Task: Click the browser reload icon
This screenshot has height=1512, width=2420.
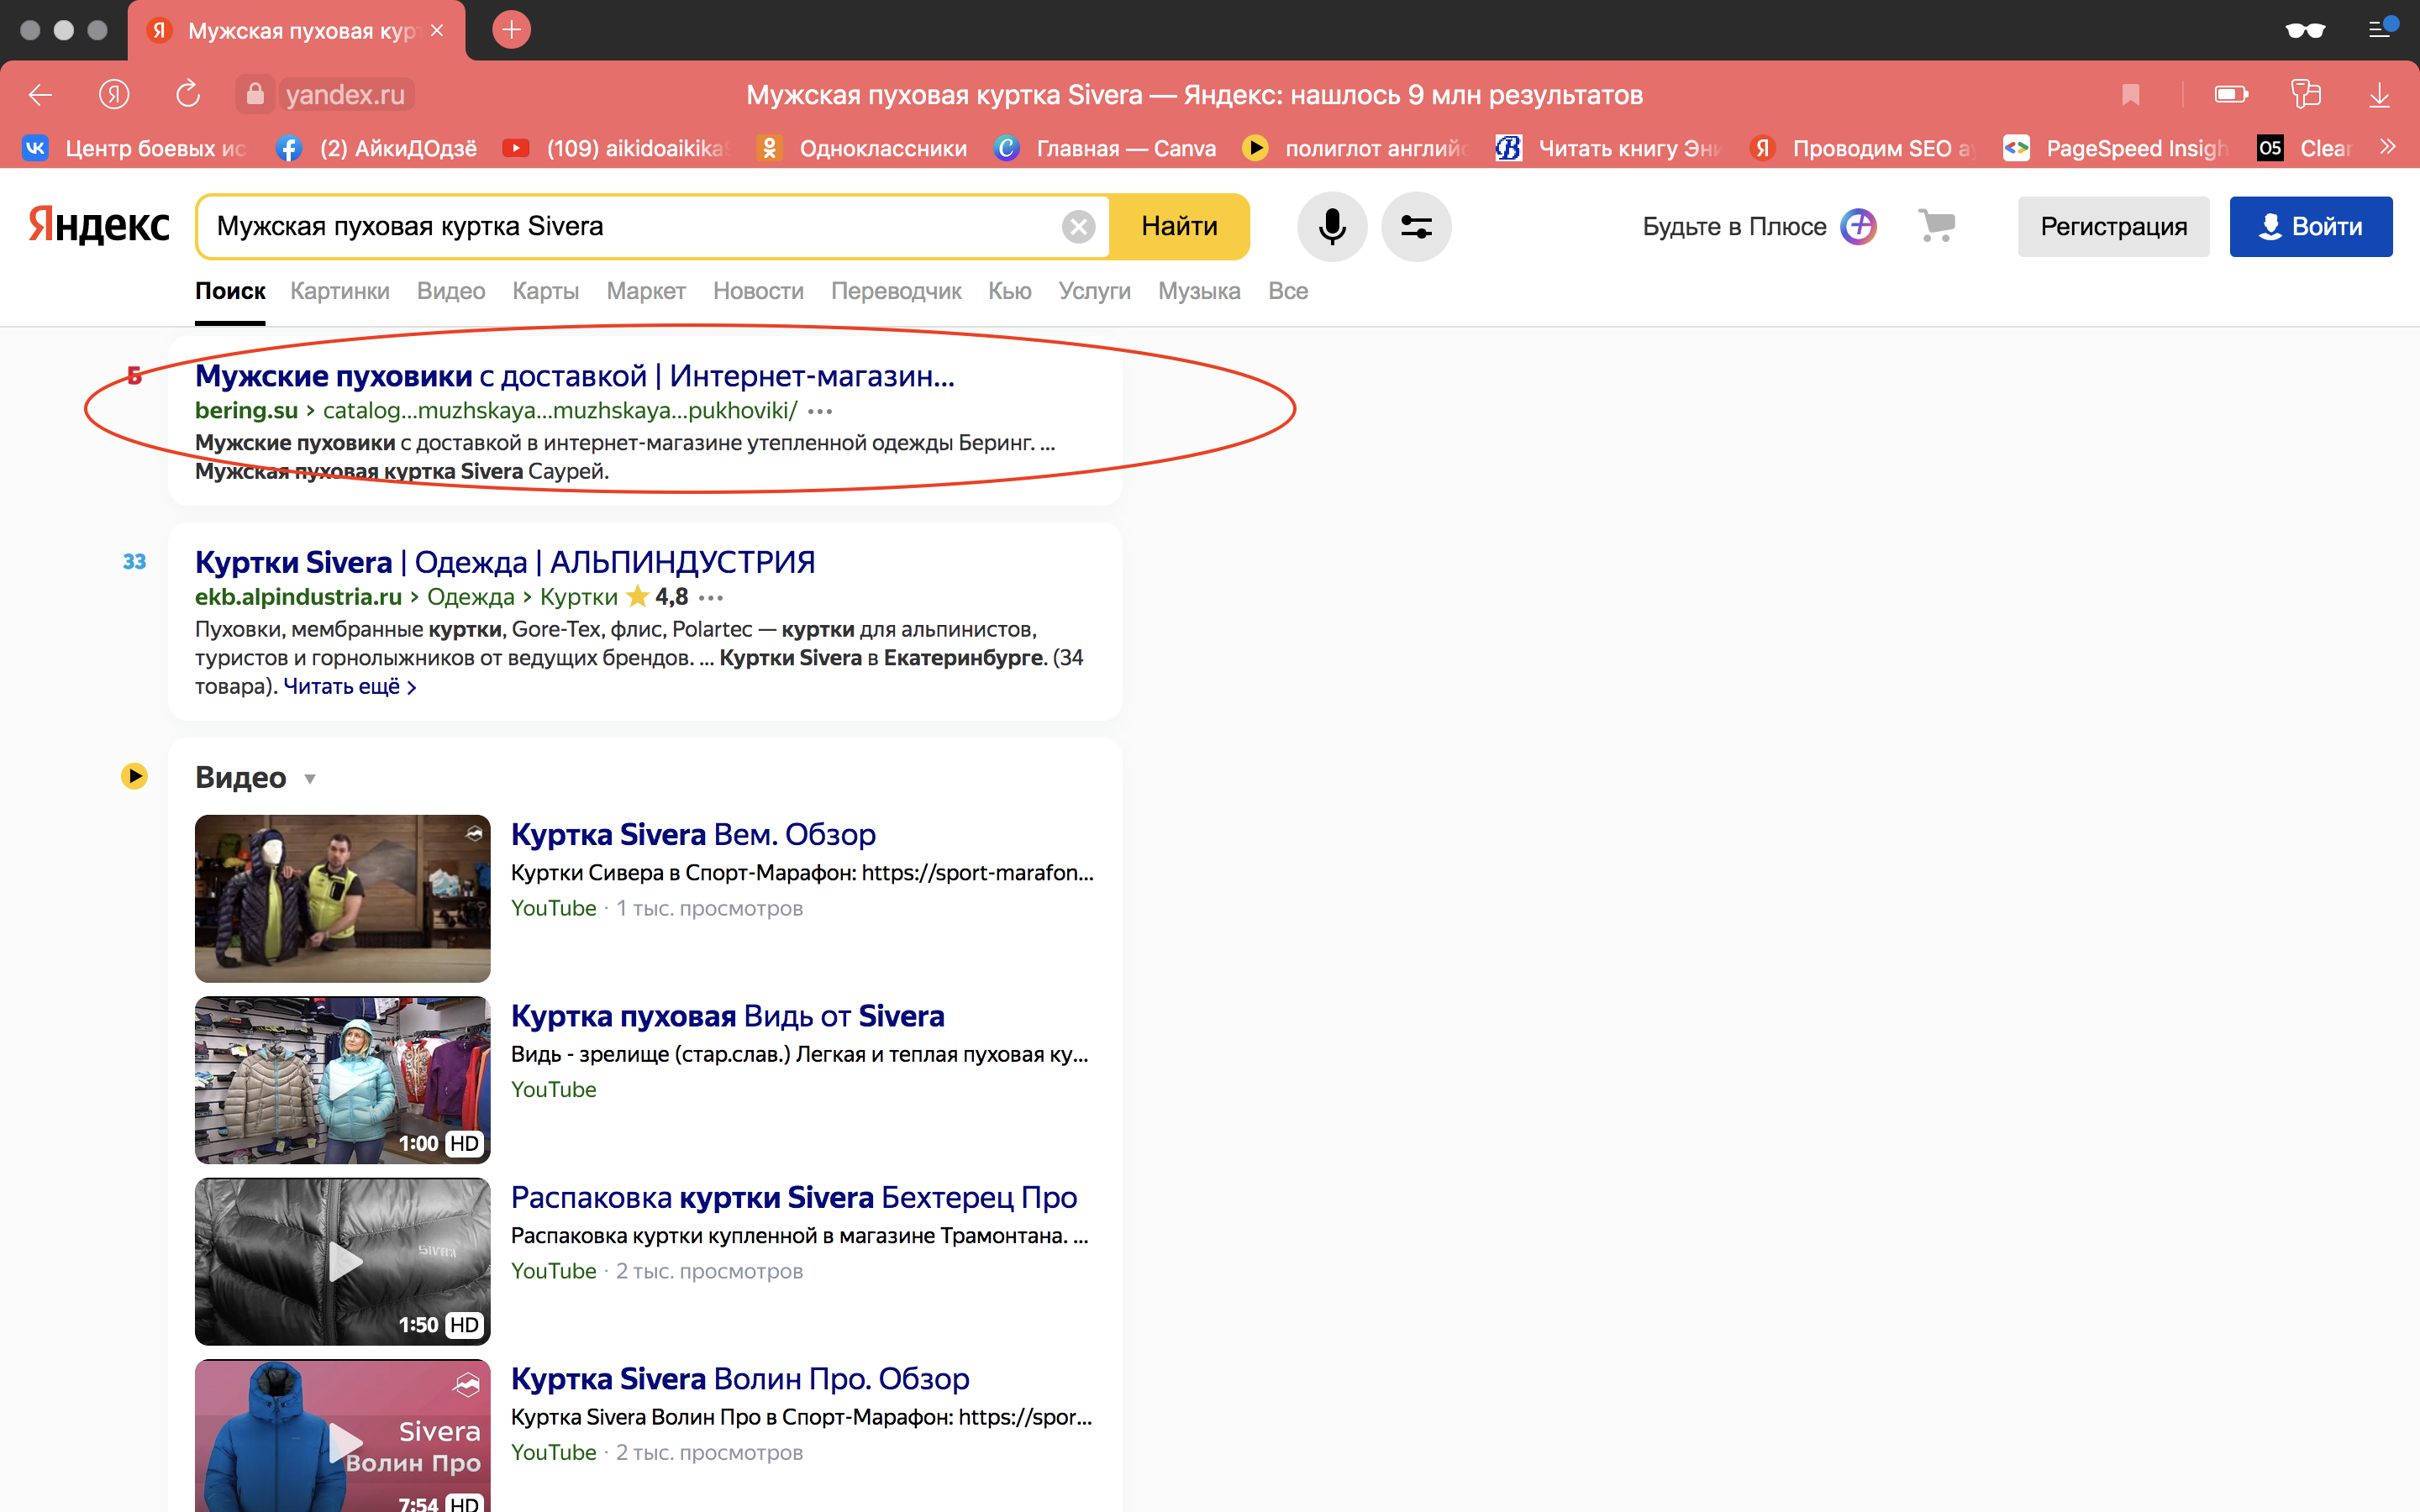Action: point(188,95)
